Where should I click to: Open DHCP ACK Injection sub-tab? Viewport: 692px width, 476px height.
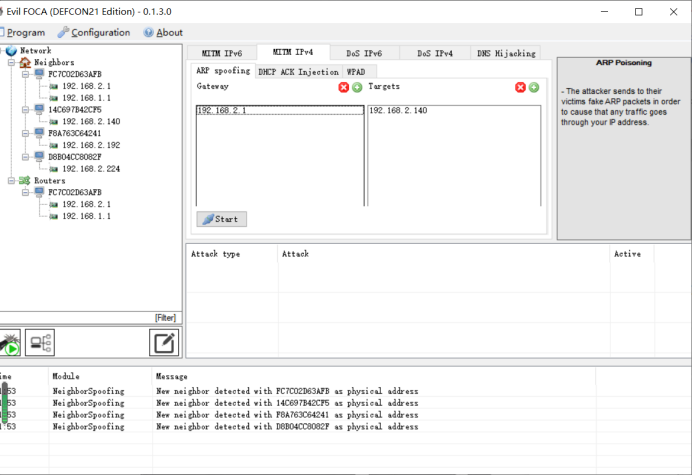[x=298, y=72]
